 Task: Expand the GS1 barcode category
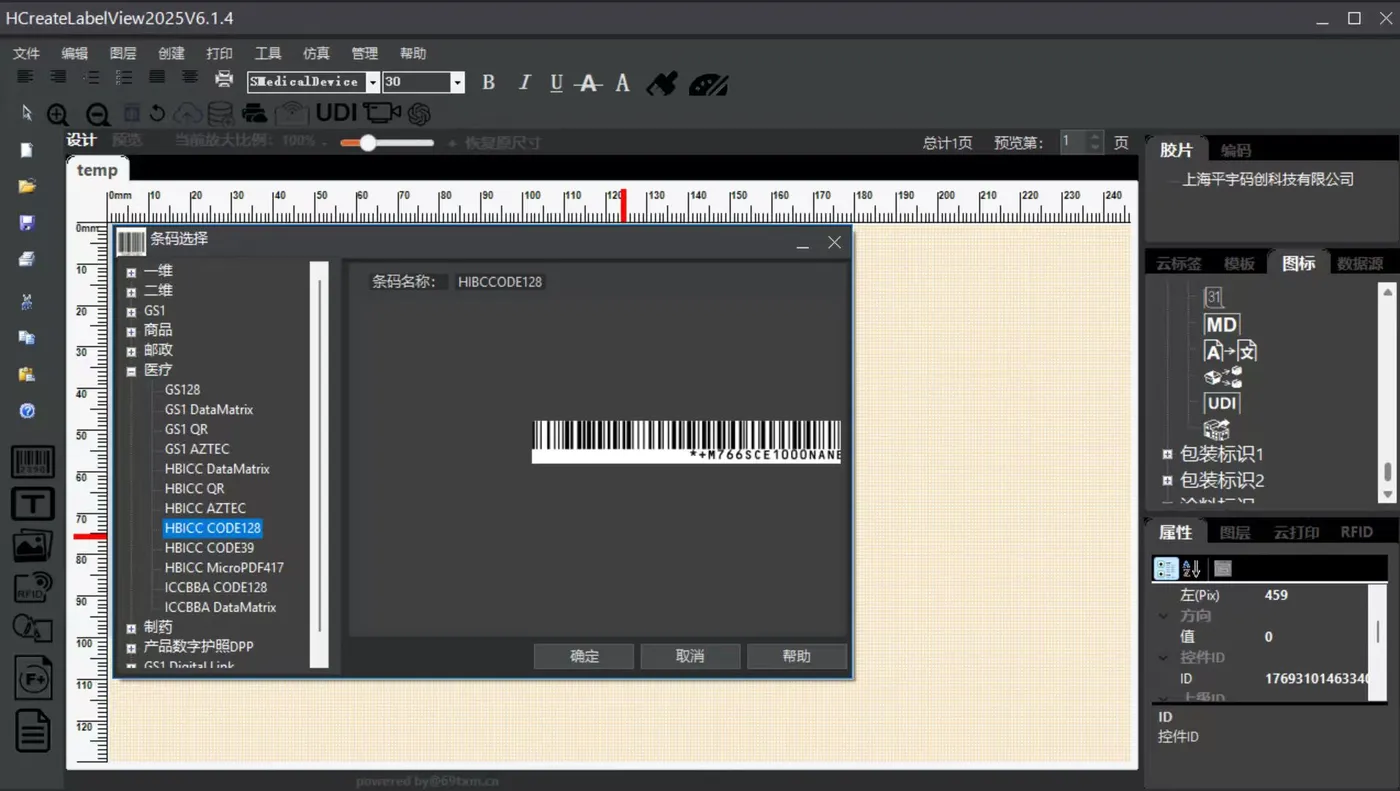(x=131, y=311)
